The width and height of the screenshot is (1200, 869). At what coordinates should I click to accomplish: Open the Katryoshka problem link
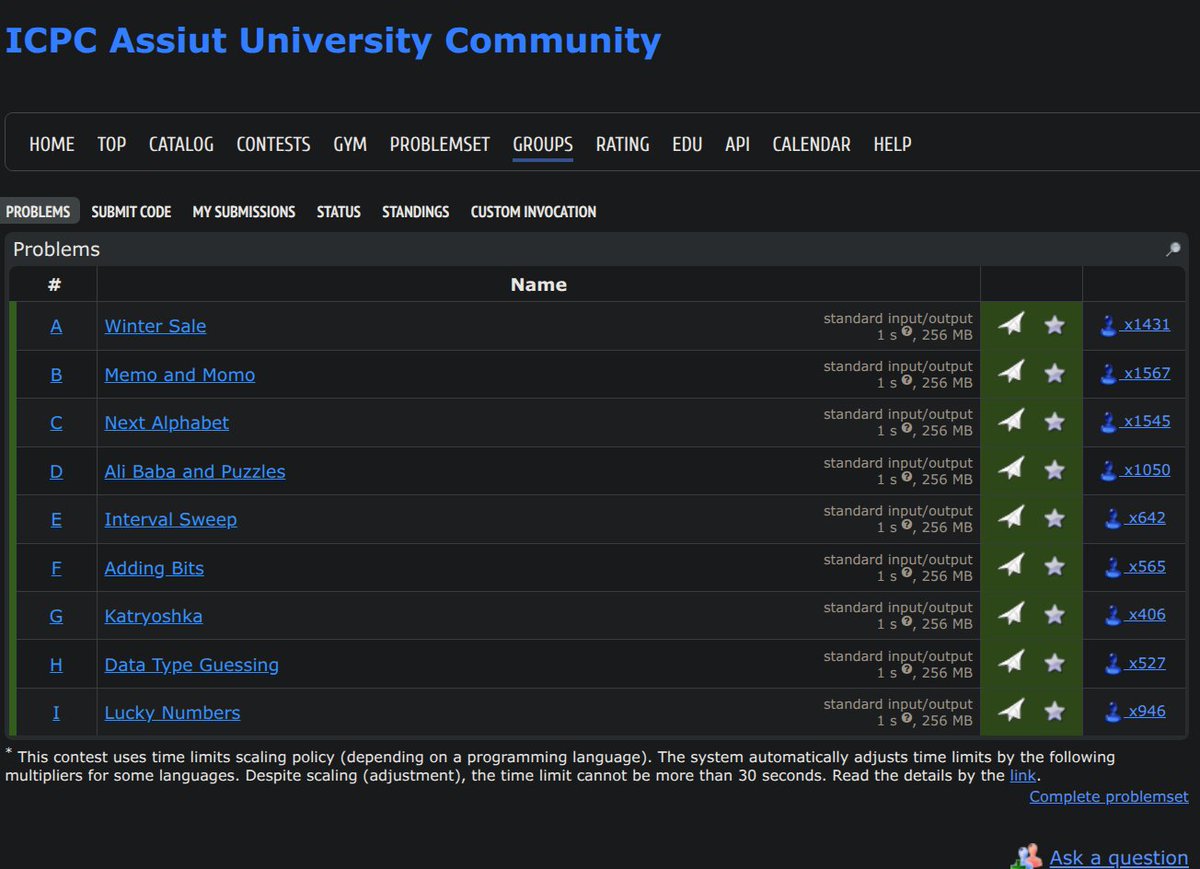[153, 616]
